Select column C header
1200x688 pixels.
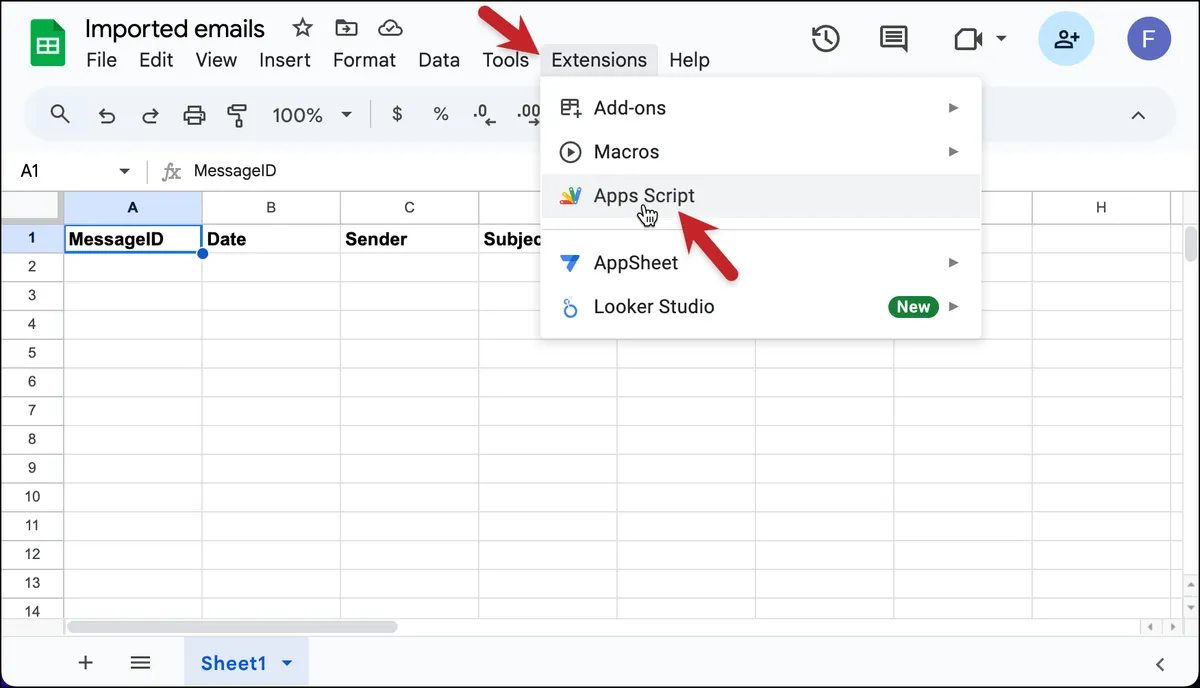click(409, 208)
